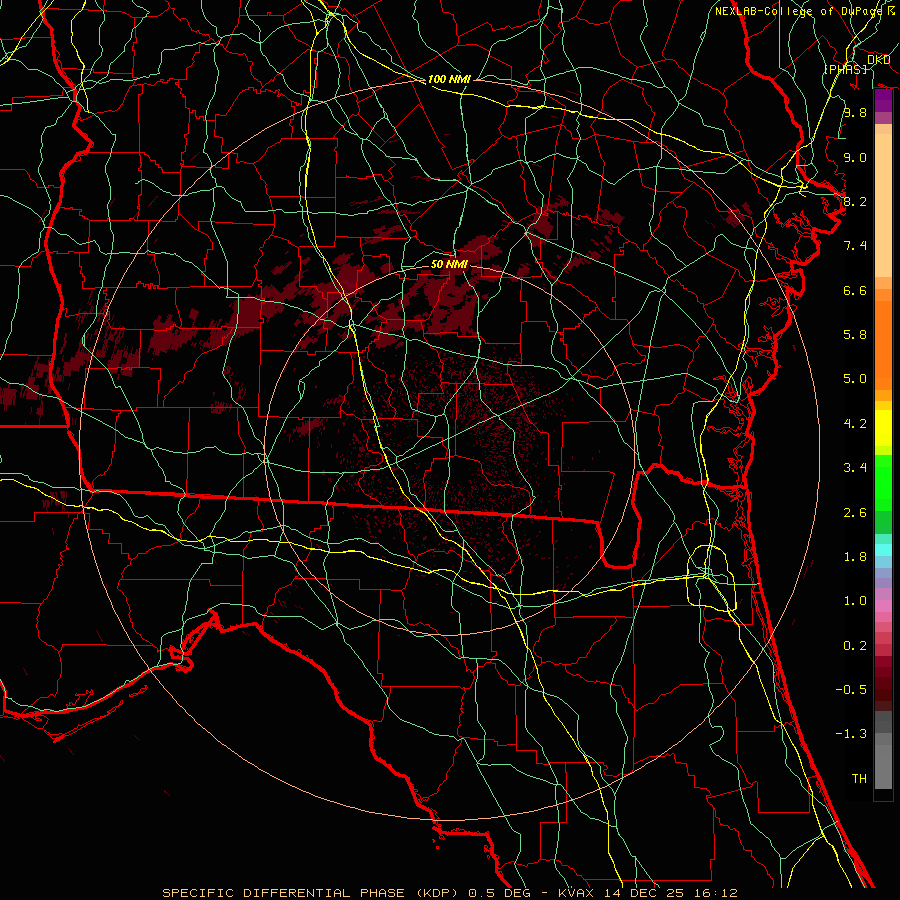This screenshot has width=900, height=900.
Task: Click the TH threshold label on scale
Action: pyautogui.click(x=859, y=779)
